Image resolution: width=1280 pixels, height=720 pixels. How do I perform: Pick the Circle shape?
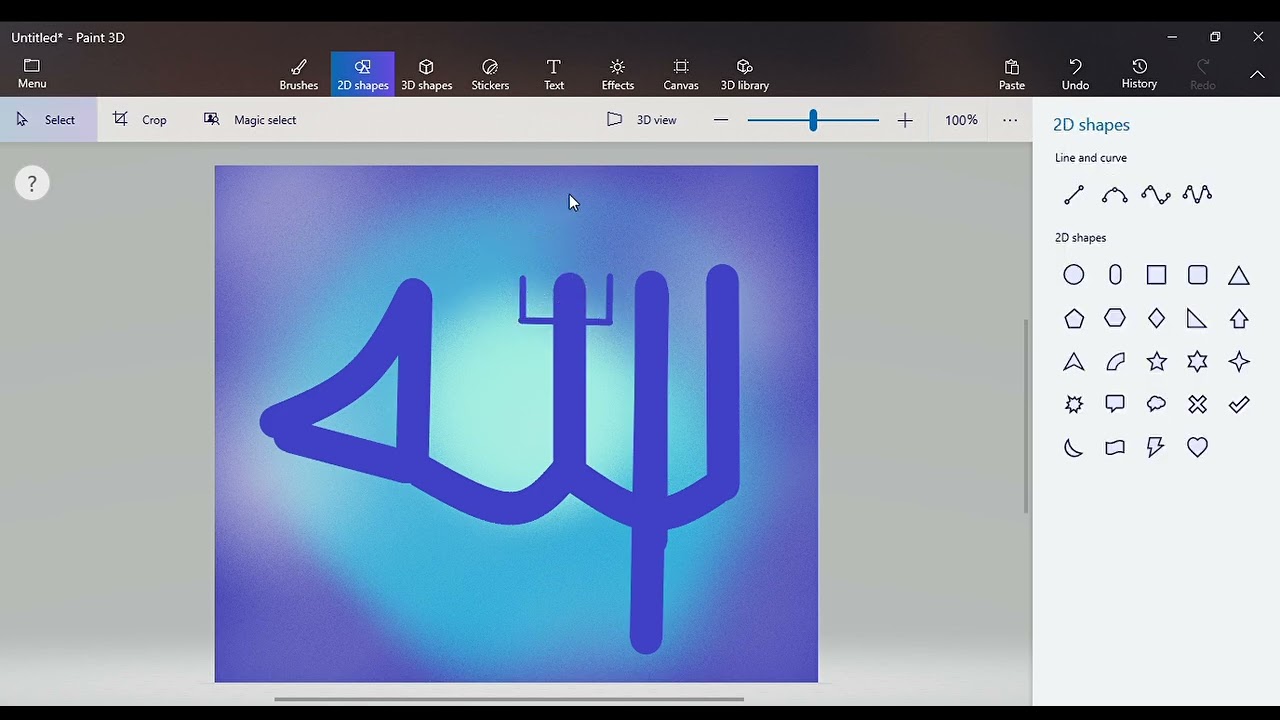(1074, 275)
